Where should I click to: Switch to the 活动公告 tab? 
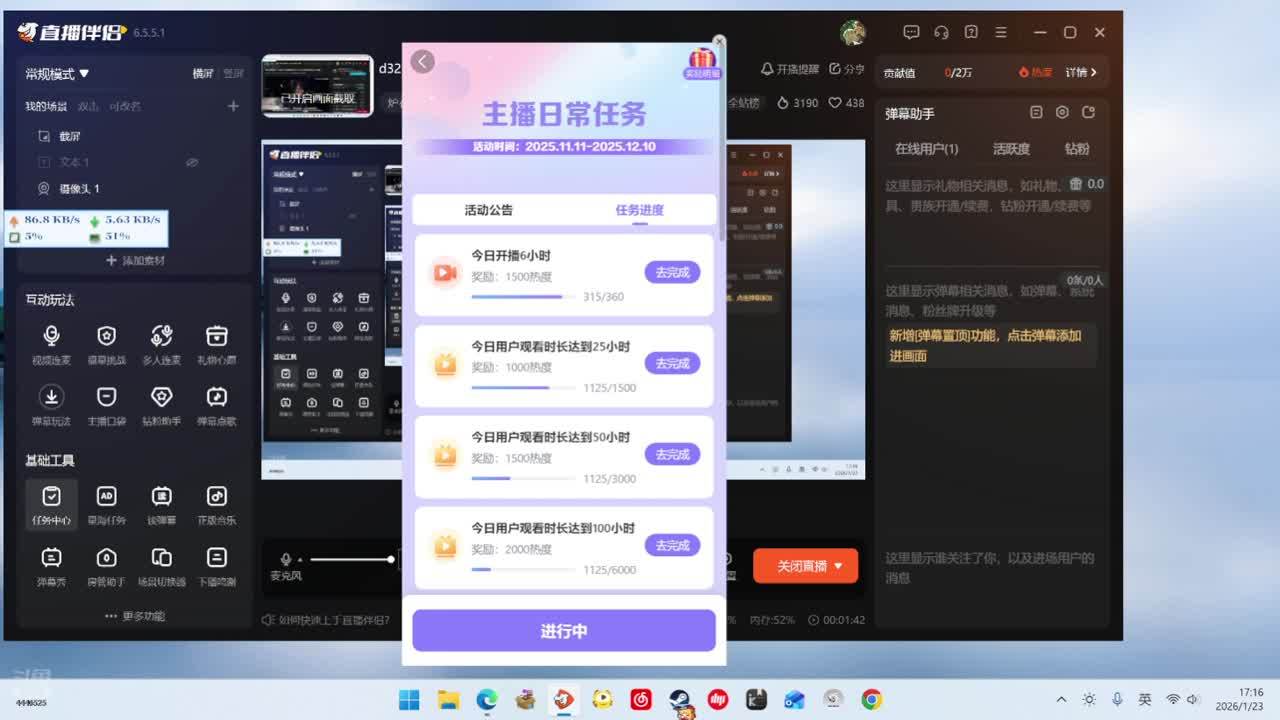click(488, 210)
